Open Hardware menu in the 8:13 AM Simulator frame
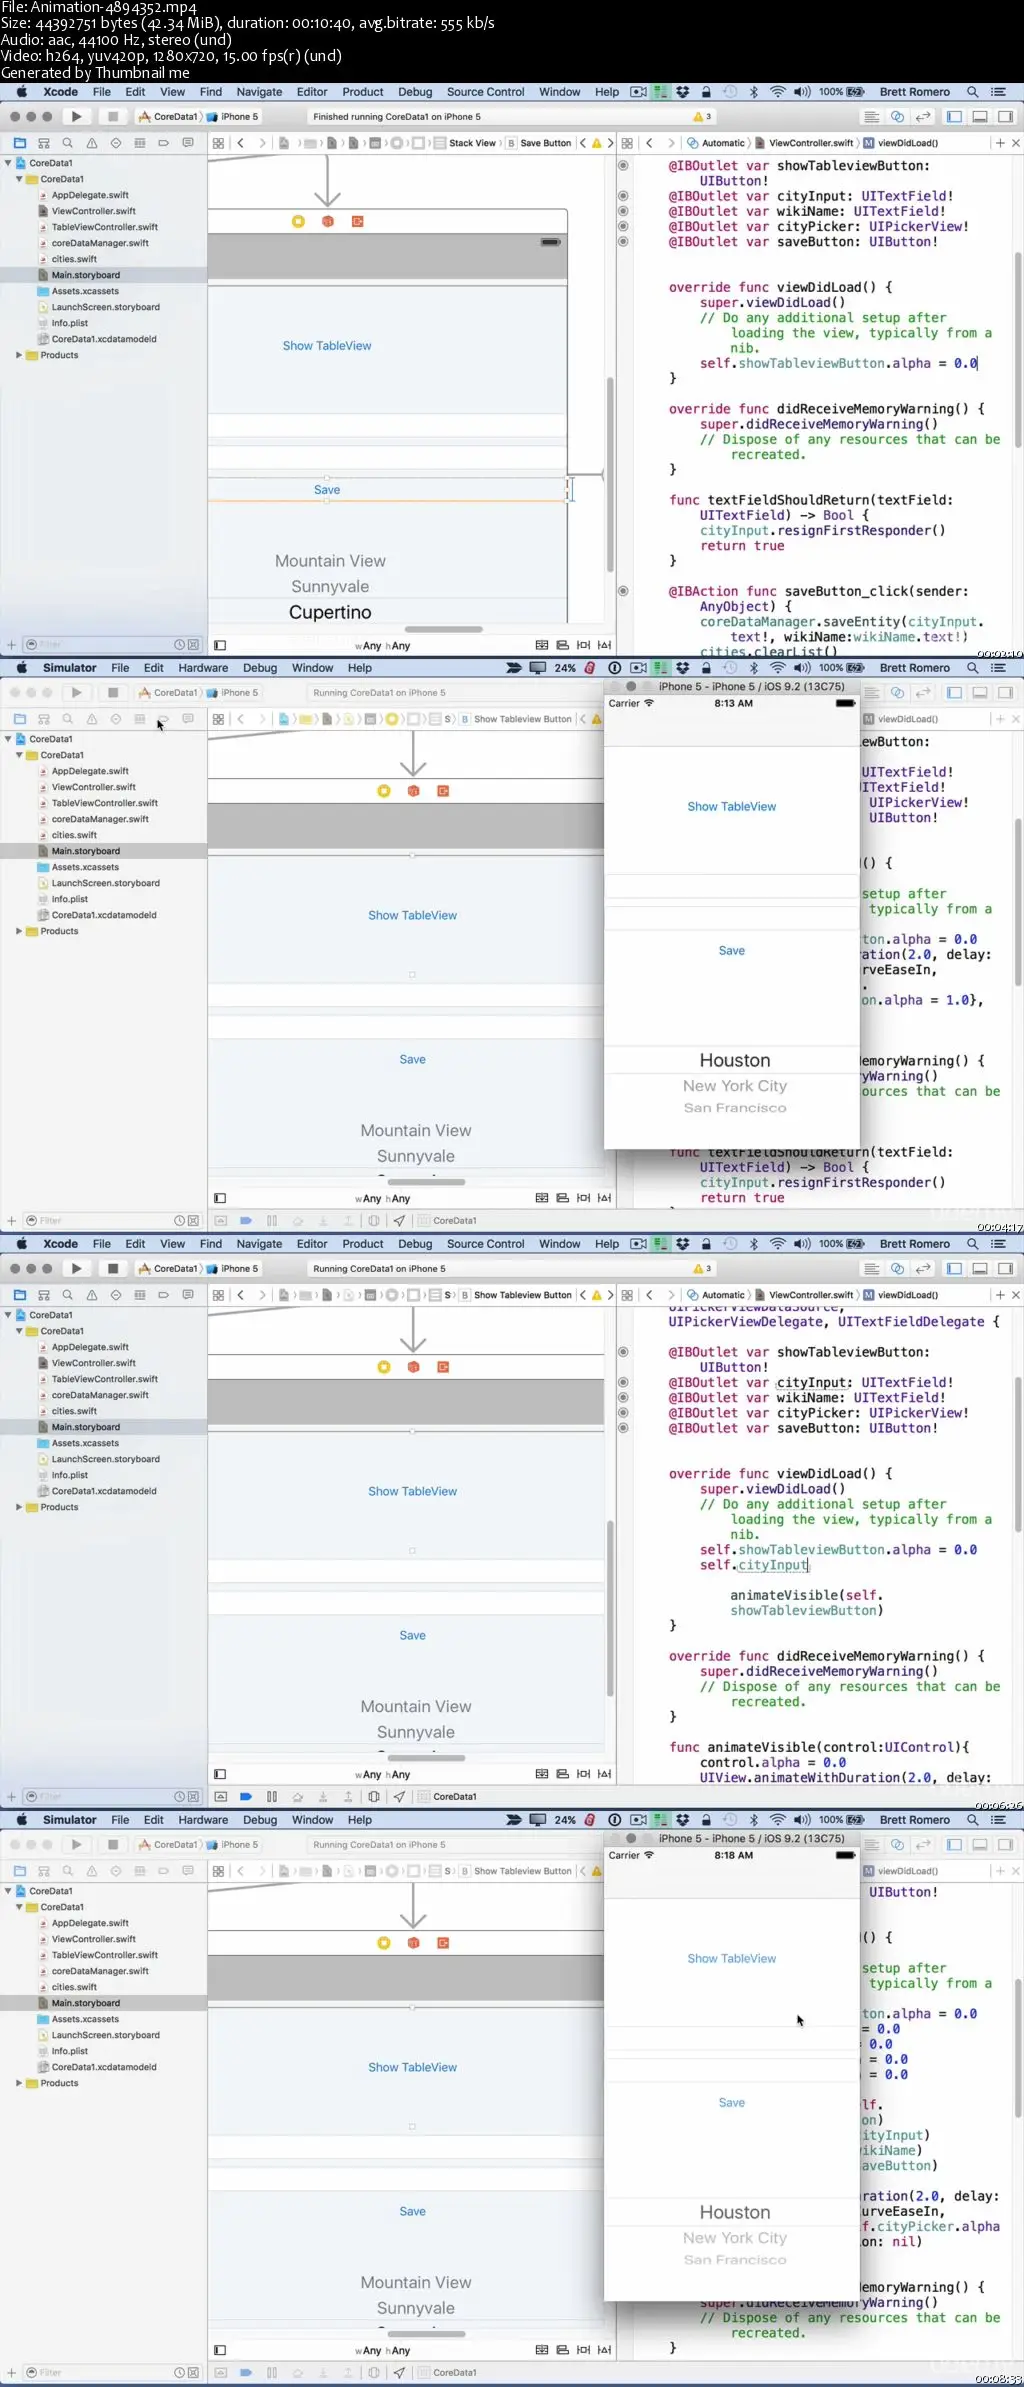This screenshot has height=2387, width=1024. point(203,668)
